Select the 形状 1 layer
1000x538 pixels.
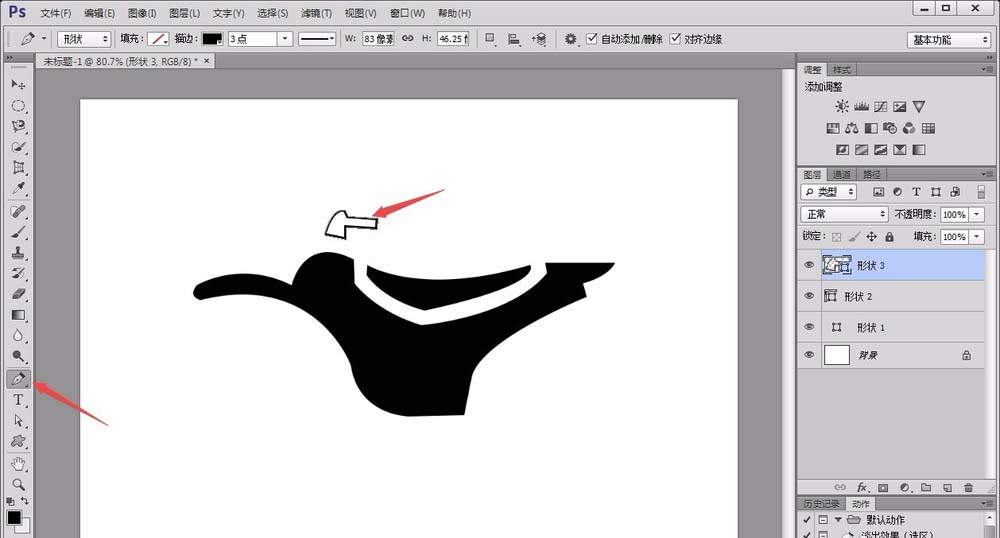point(865,327)
